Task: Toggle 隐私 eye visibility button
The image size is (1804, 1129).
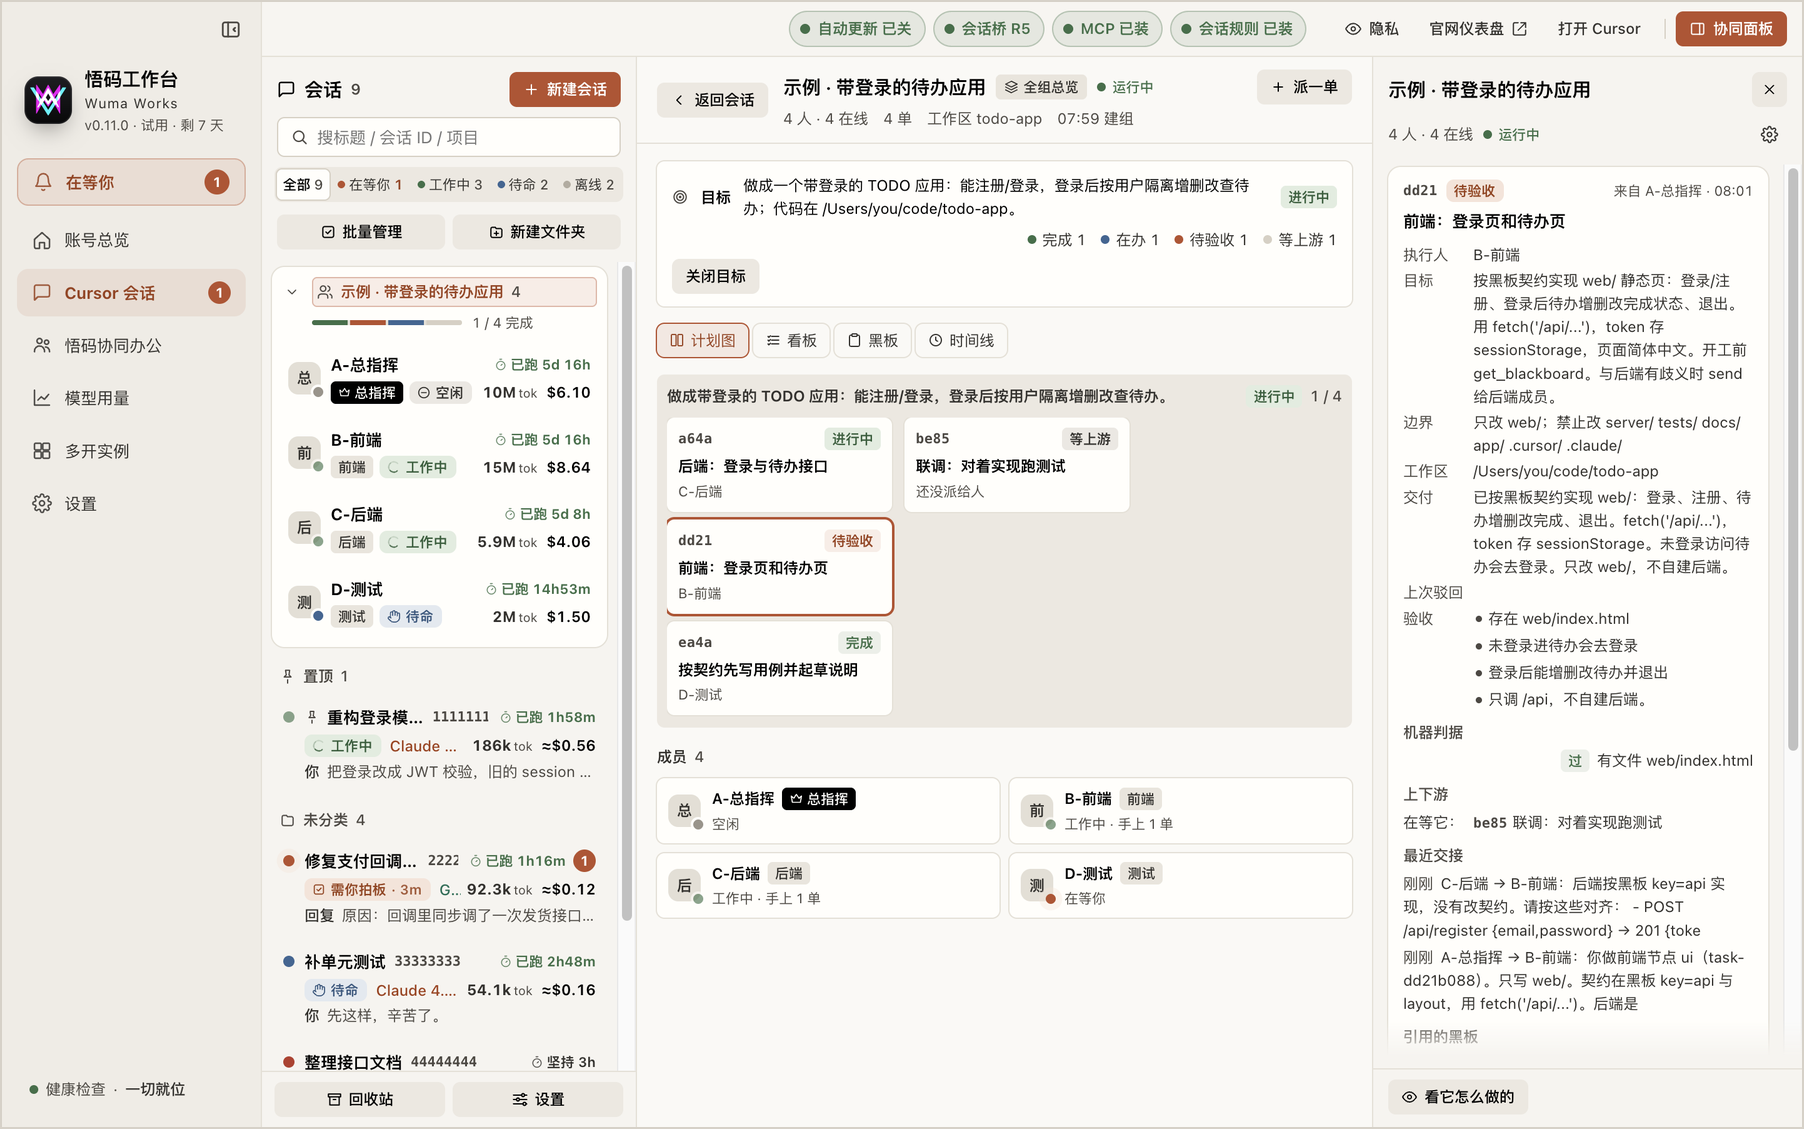Action: click(1372, 29)
